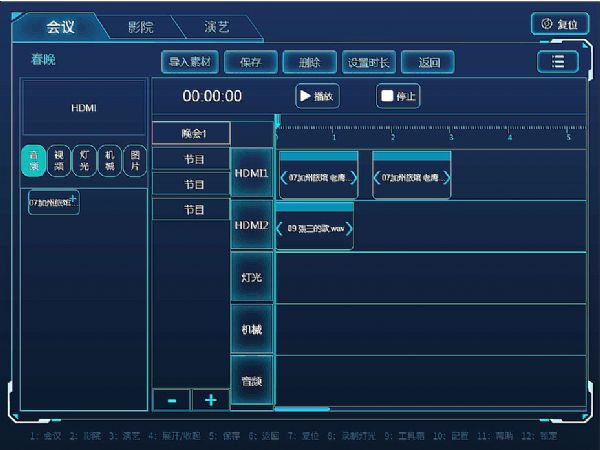Viewport: 600px width, 450px height.
Task: Click right arrow on second HDMI1 clip
Action: (445, 177)
